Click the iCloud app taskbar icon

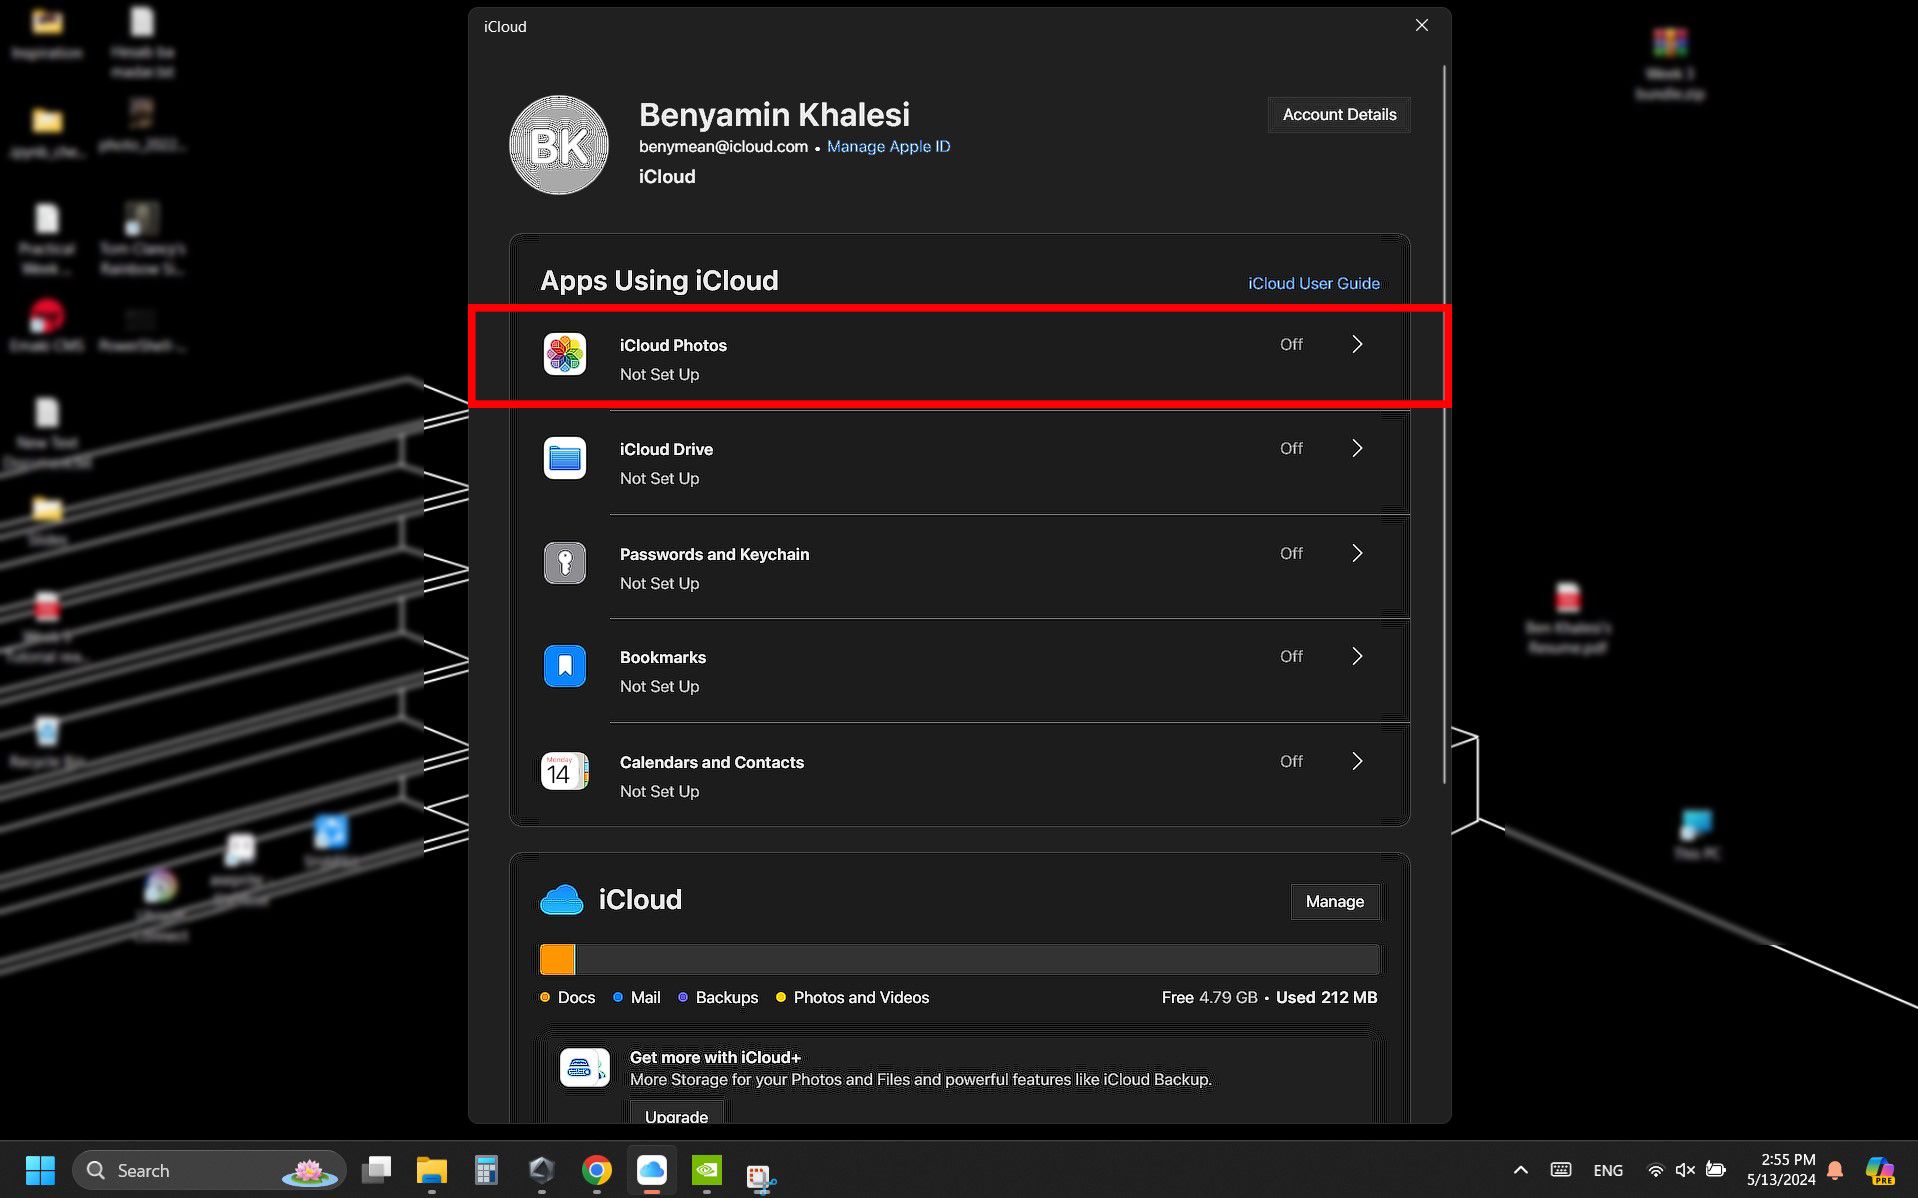pyautogui.click(x=652, y=1170)
